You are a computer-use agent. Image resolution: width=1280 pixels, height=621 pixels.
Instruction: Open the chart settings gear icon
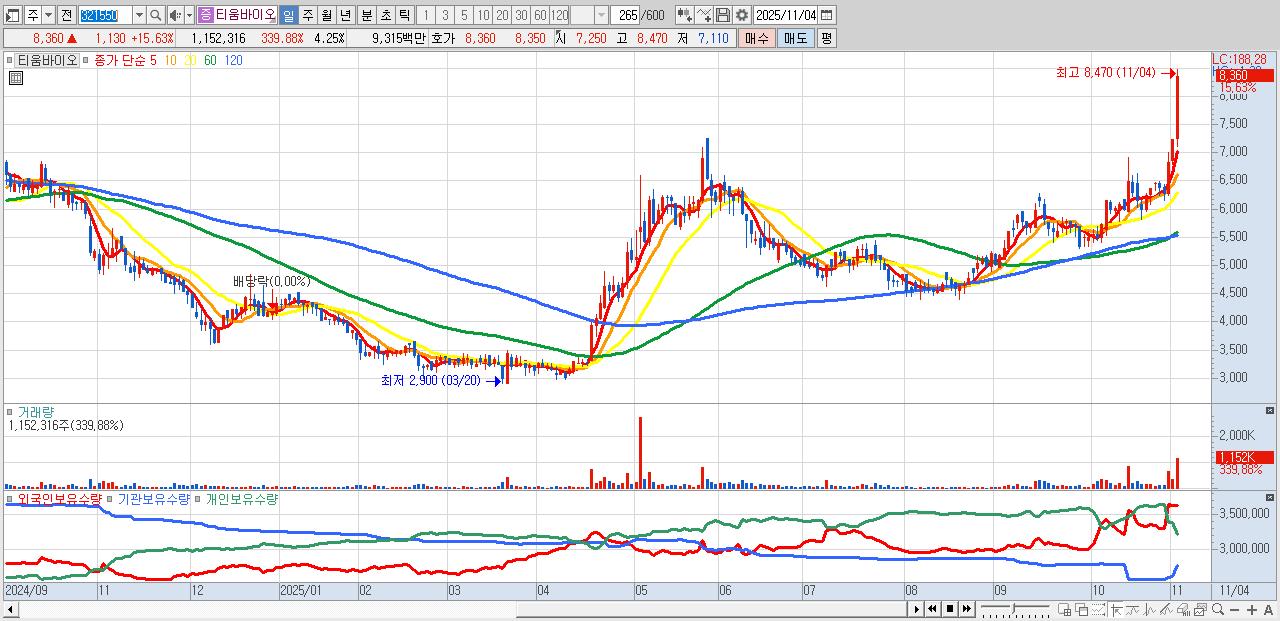[x=741, y=15]
